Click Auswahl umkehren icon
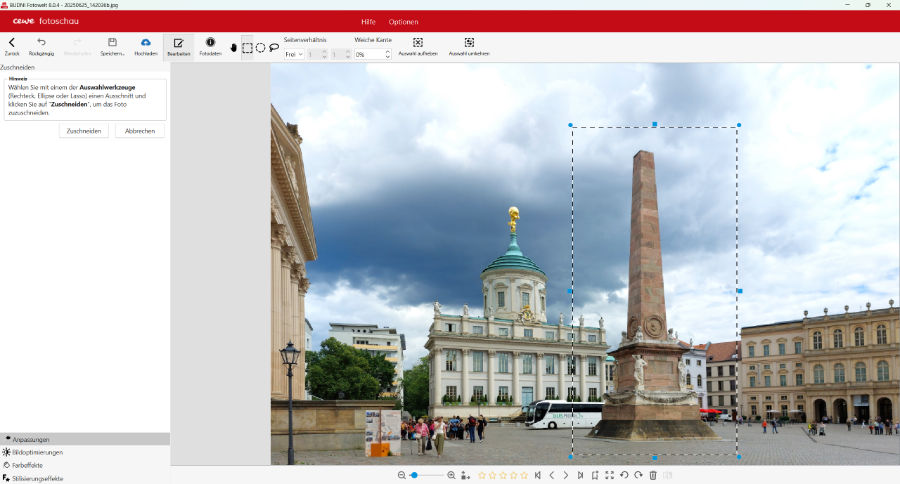Screen dimensions: 900x484 coord(469,43)
